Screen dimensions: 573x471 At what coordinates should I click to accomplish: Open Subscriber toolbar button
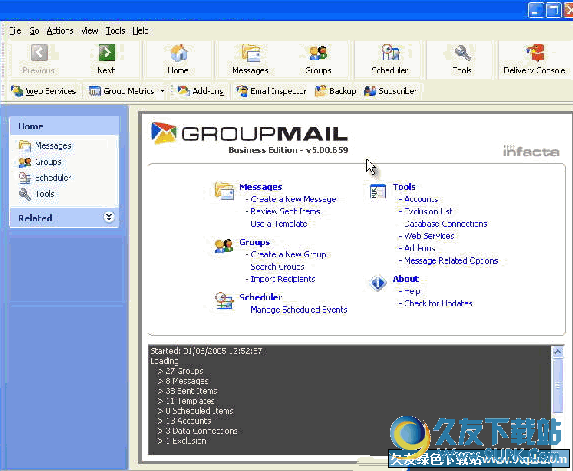tap(390, 91)
